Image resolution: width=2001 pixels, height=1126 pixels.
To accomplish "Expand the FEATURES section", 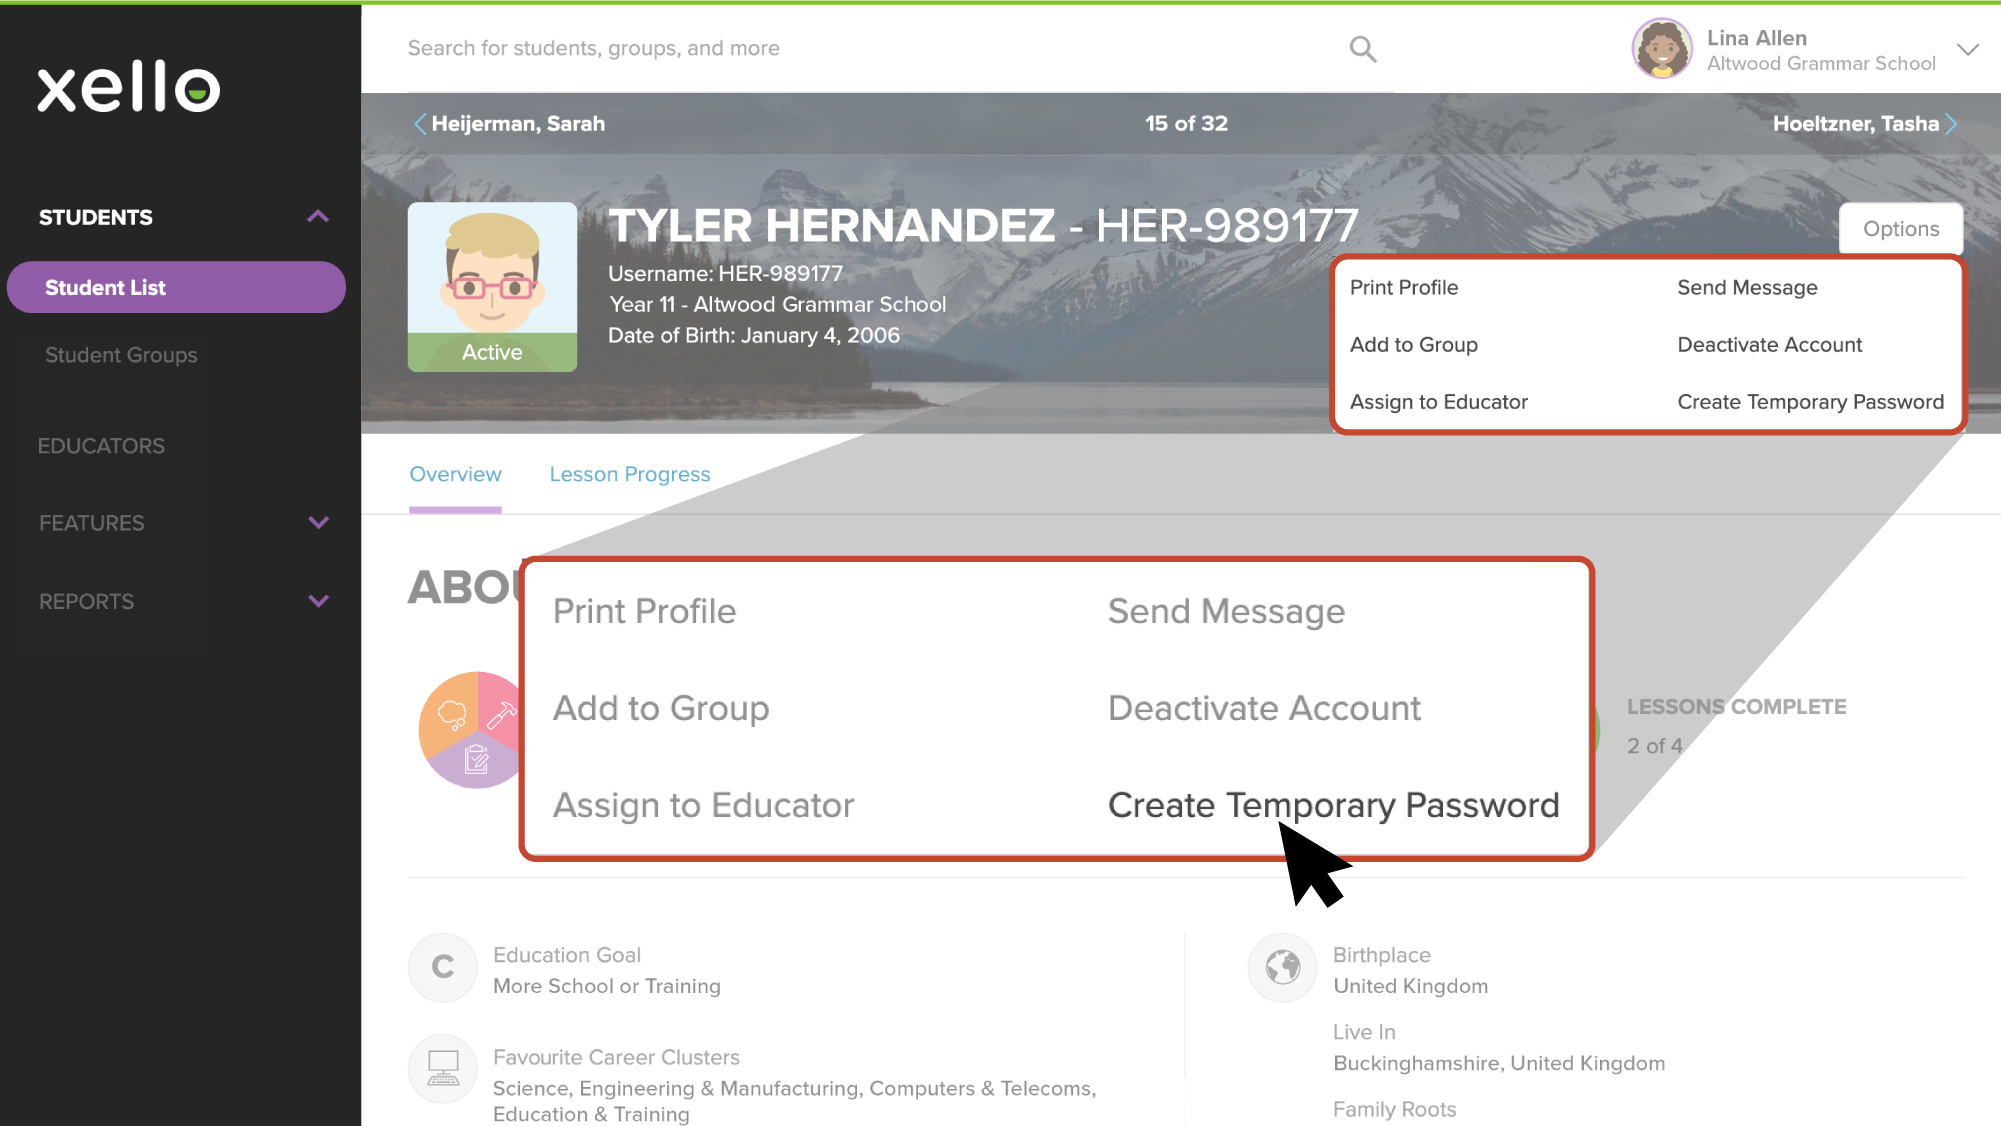I will 318,522.
